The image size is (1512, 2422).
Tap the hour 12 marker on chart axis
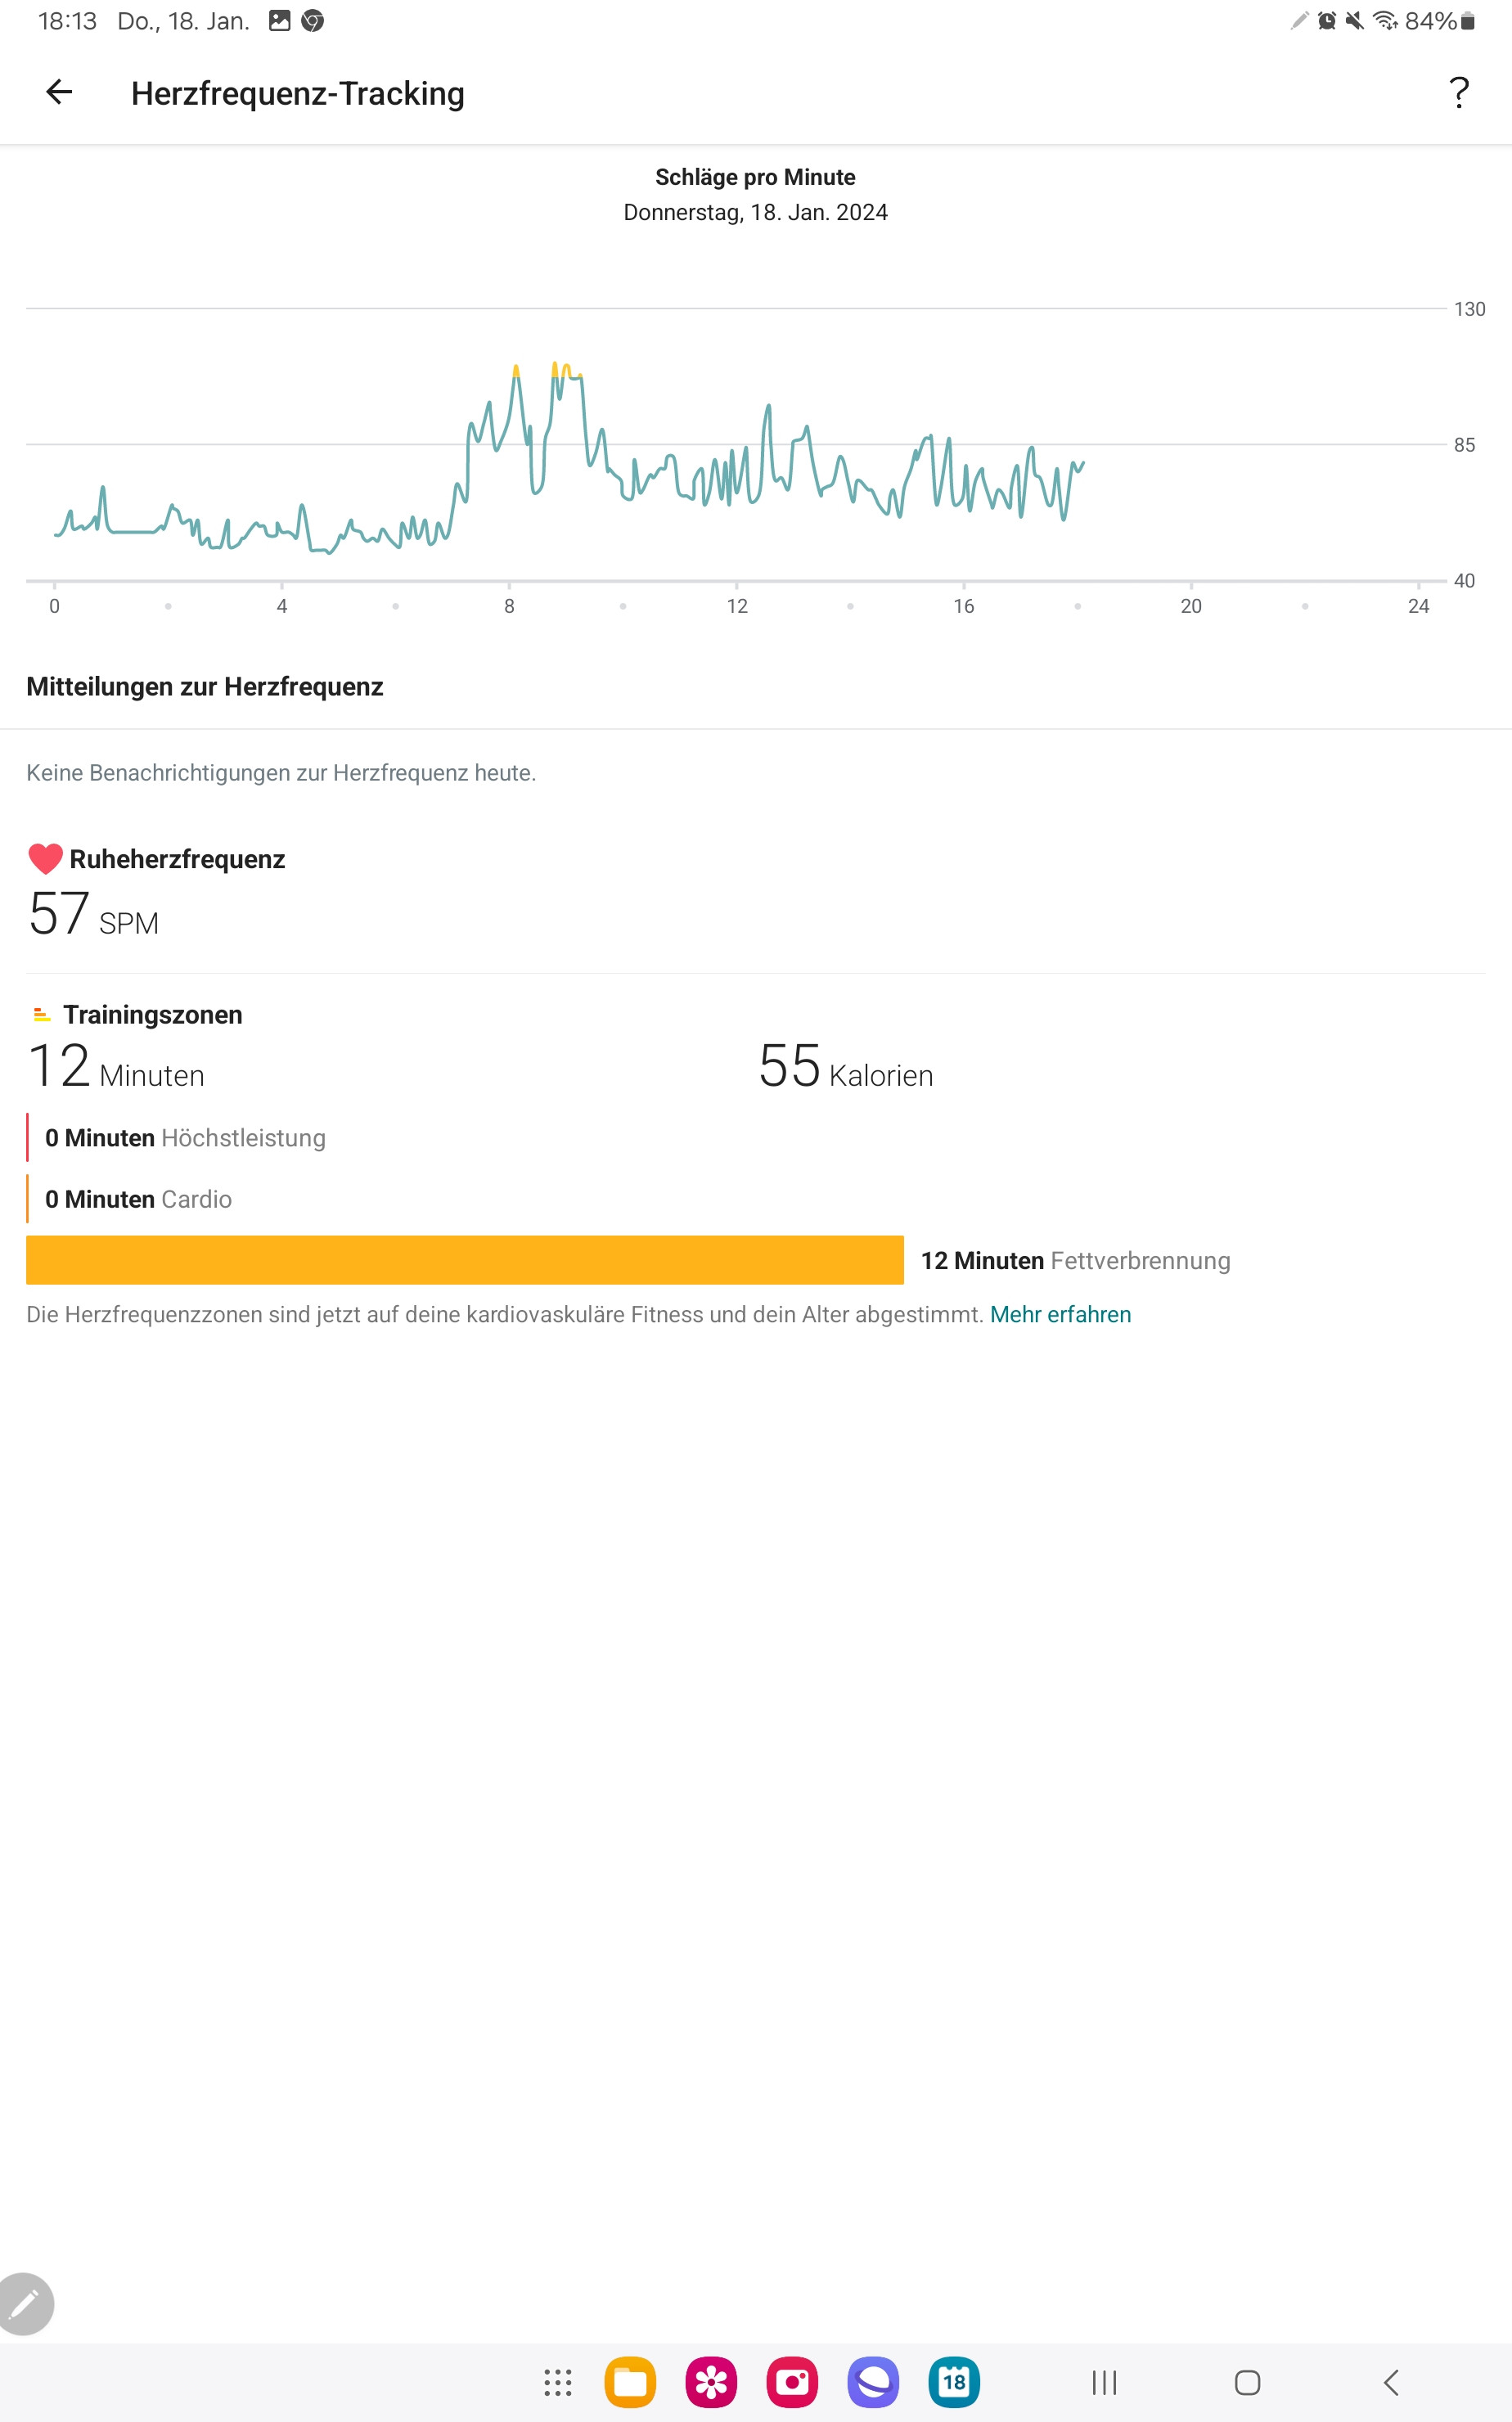click(x=737, y=605)
